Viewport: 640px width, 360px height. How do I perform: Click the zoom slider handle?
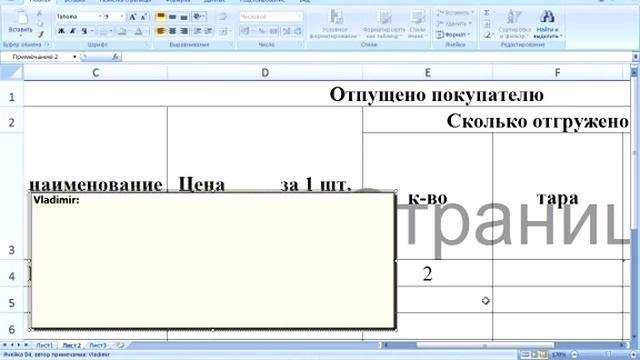tap(609, 355)
